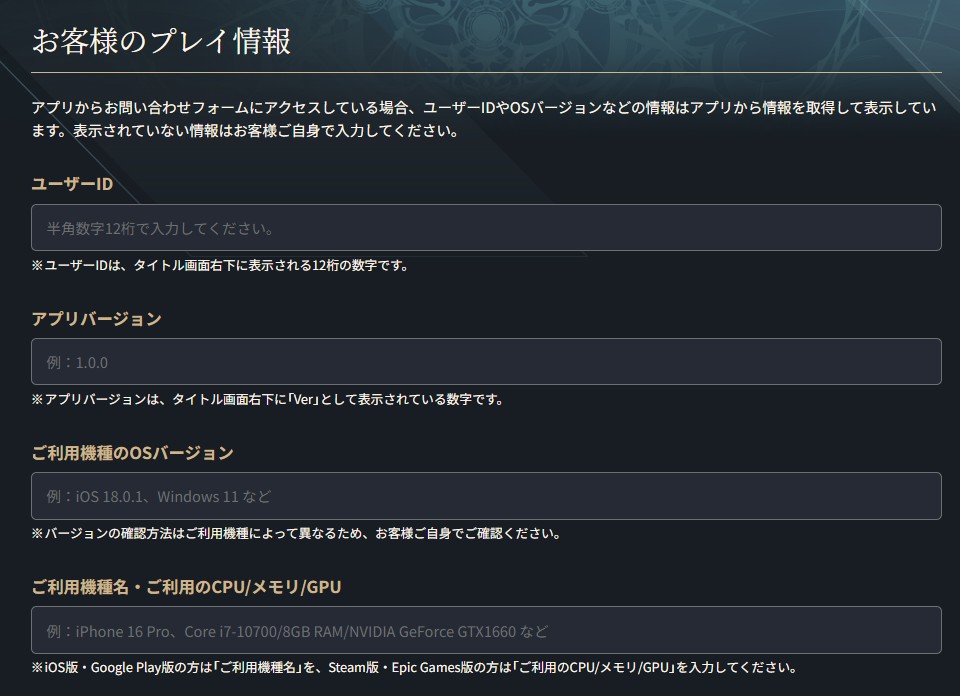Click the ユーザーID input field

[486, 228]
